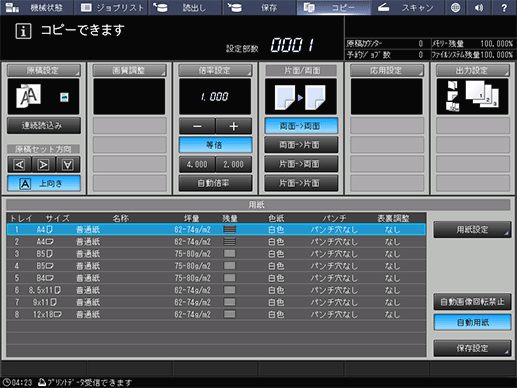Expand the 画質調整 image quality panel
Image resolution: width=517 pixels, height=388 pixels.
pos(129,70)
